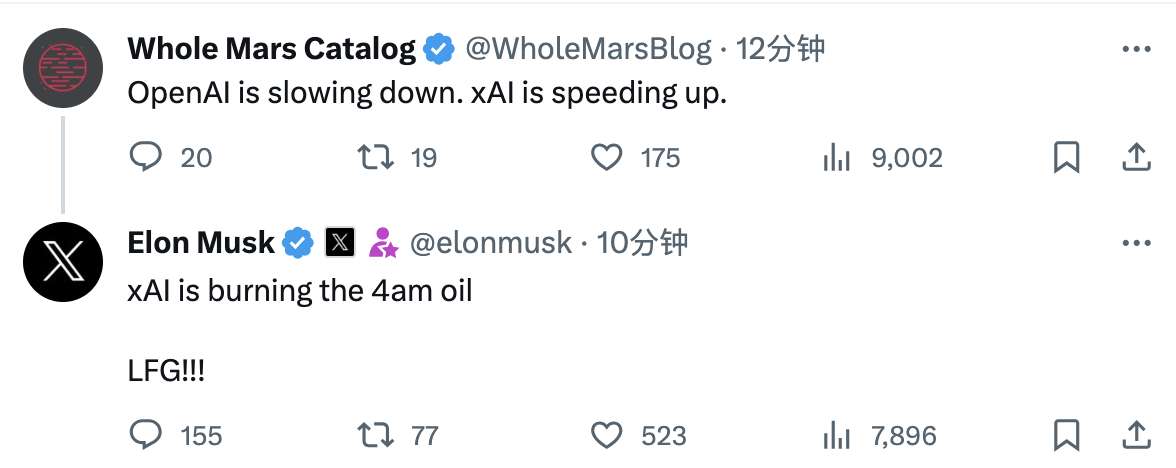Go to the @elonmusk handle link
This screenshot has height=468, width=1176.
coord(491,243)
